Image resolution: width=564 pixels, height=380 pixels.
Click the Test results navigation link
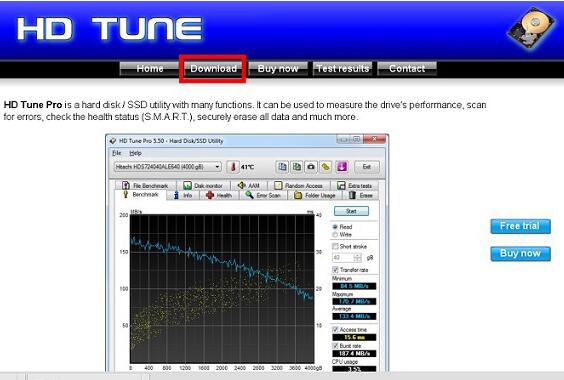coord(343,69)
